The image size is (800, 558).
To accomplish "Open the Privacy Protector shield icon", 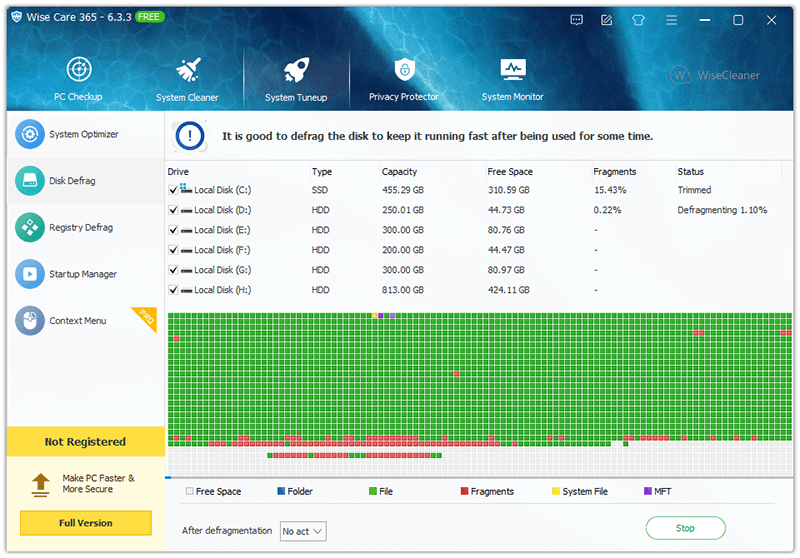I will click(405, 69).
